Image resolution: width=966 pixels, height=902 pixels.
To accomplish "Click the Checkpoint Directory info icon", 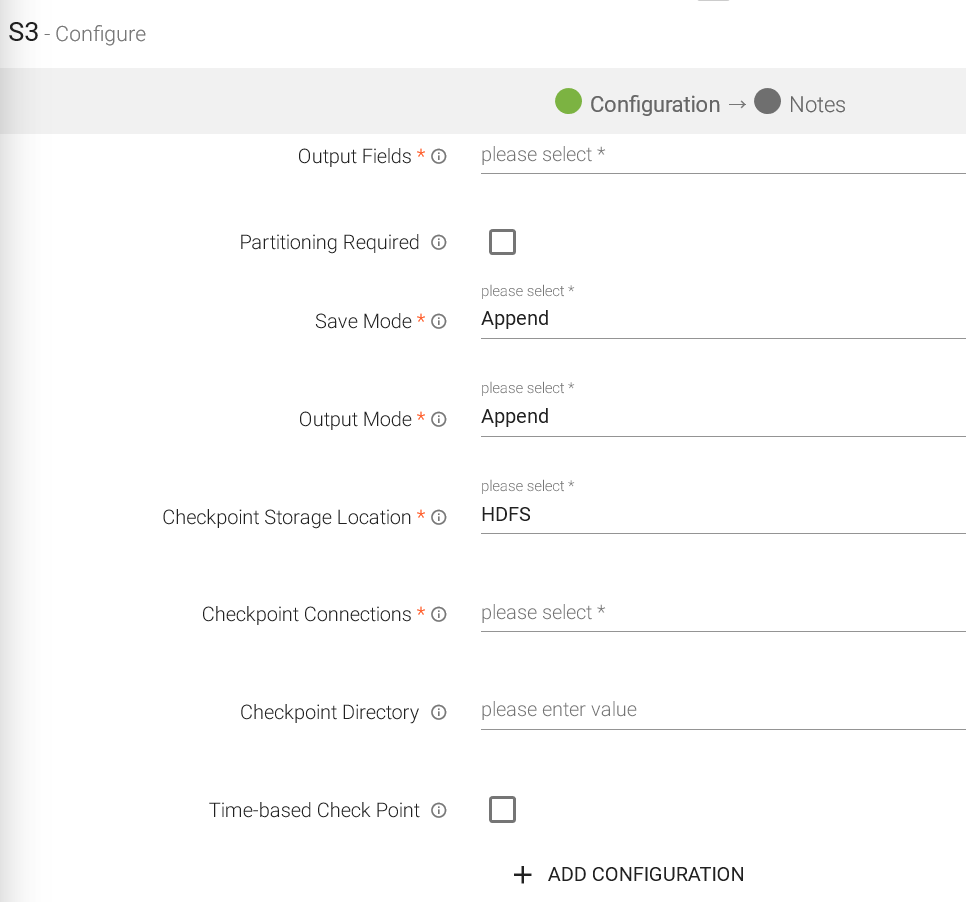I will coord(438,713).
